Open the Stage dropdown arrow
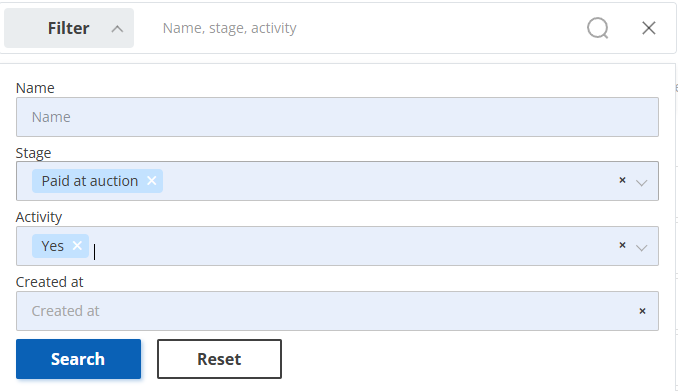Viewport: 678px width, 391px height. tap(641, 183)
